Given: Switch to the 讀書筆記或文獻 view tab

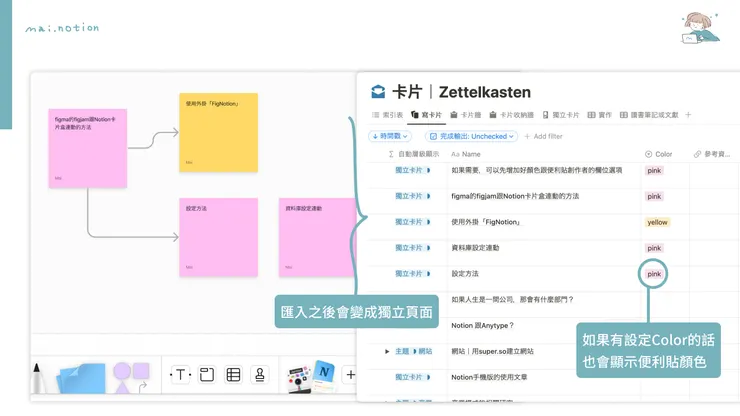Looking at the screenshot, I should [x=649, y=115].
